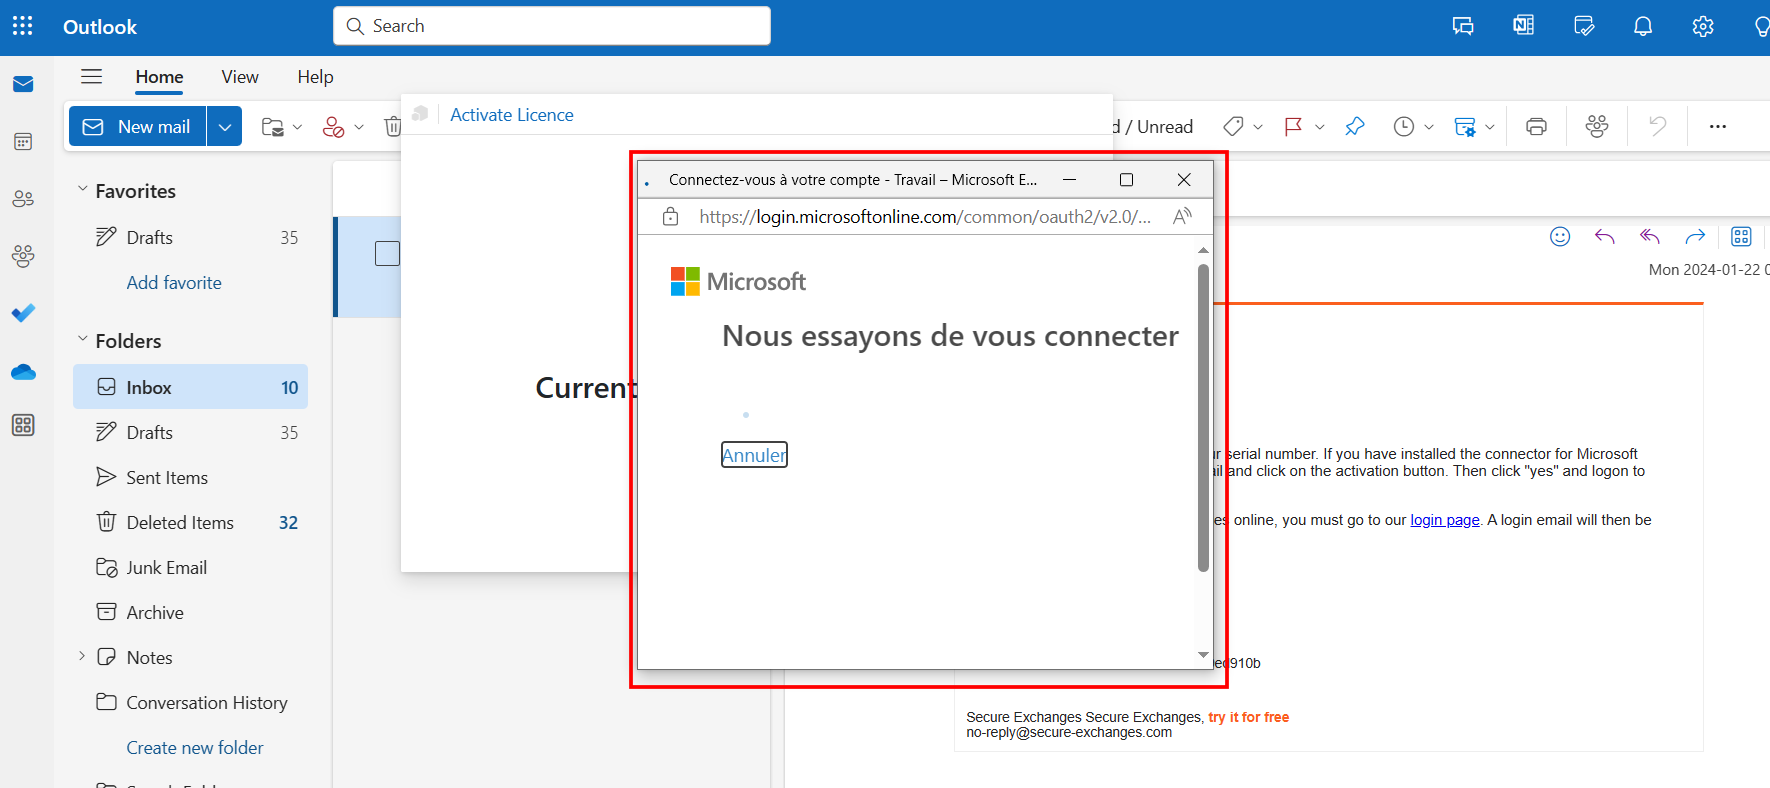Open the Flag dropdown arrow
The width and height of the screenshot is (1770, 788).
[x=1319, y=127]
